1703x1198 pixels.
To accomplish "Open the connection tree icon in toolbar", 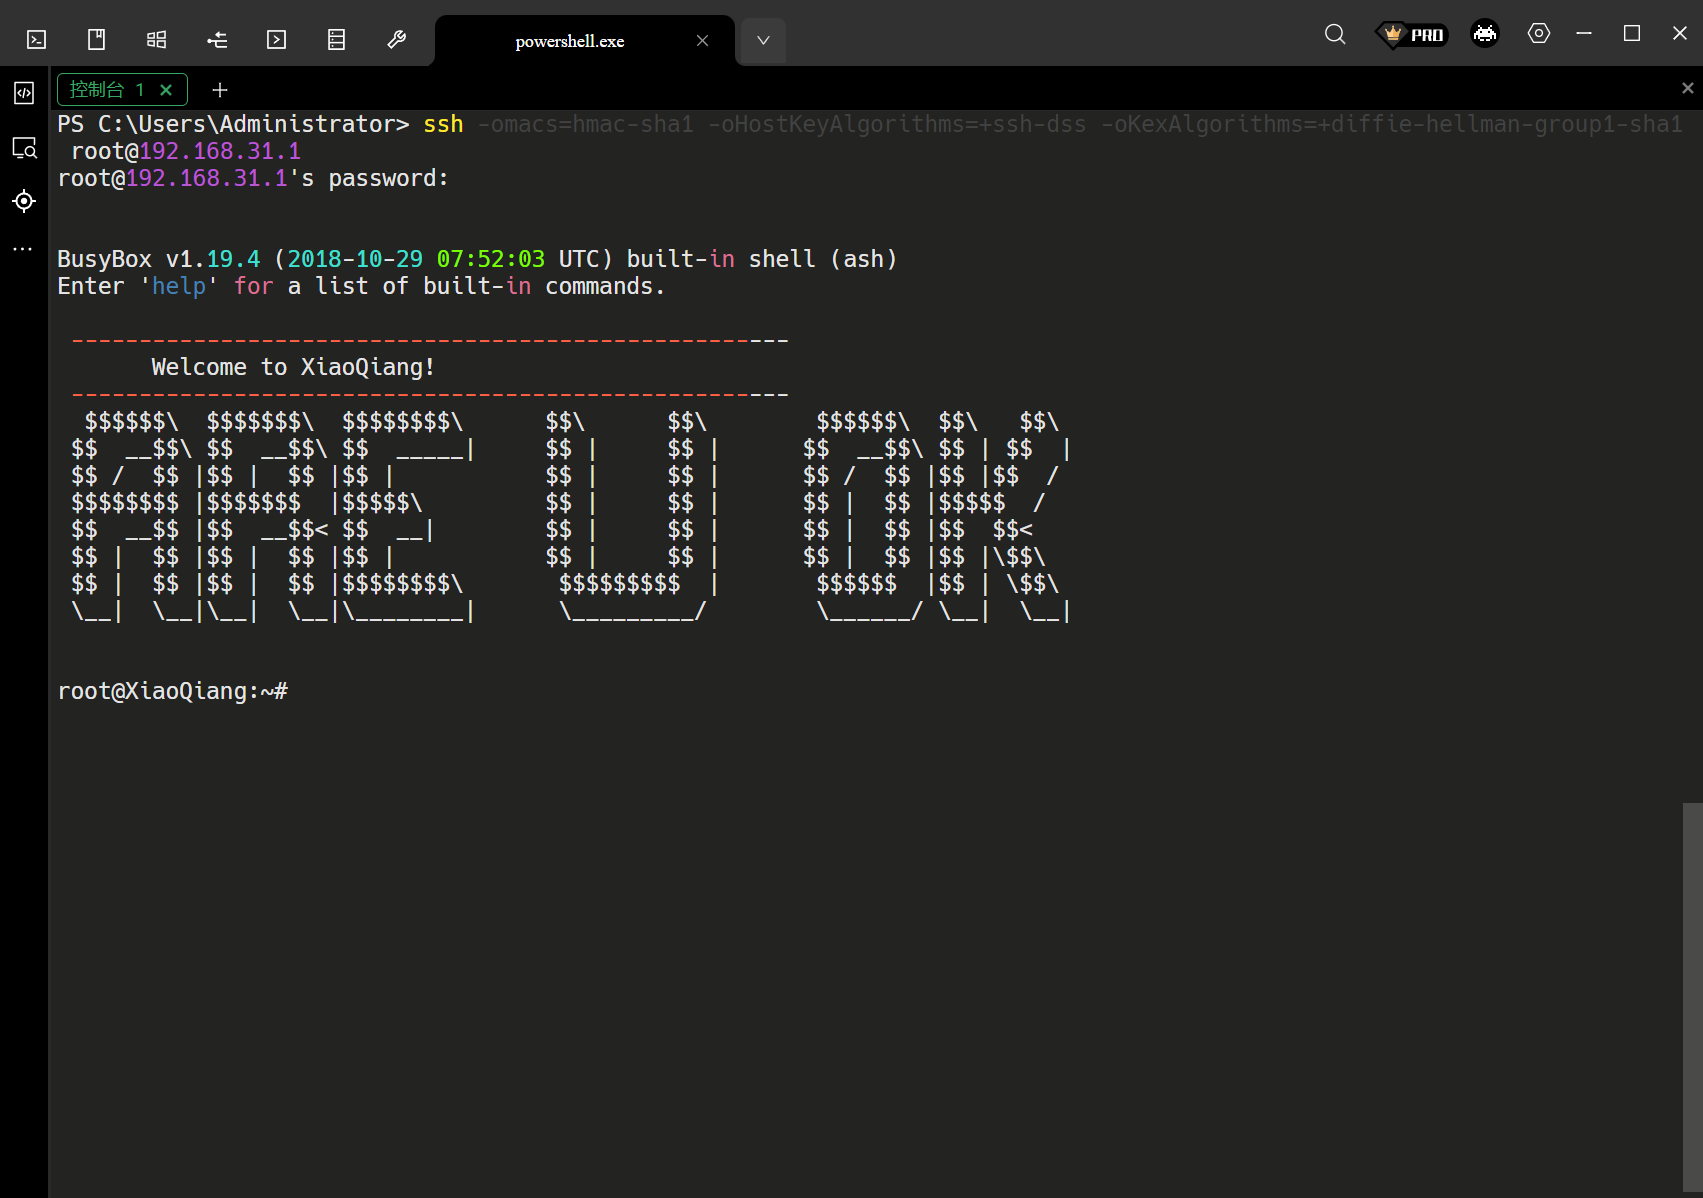I will coord(217,40).
